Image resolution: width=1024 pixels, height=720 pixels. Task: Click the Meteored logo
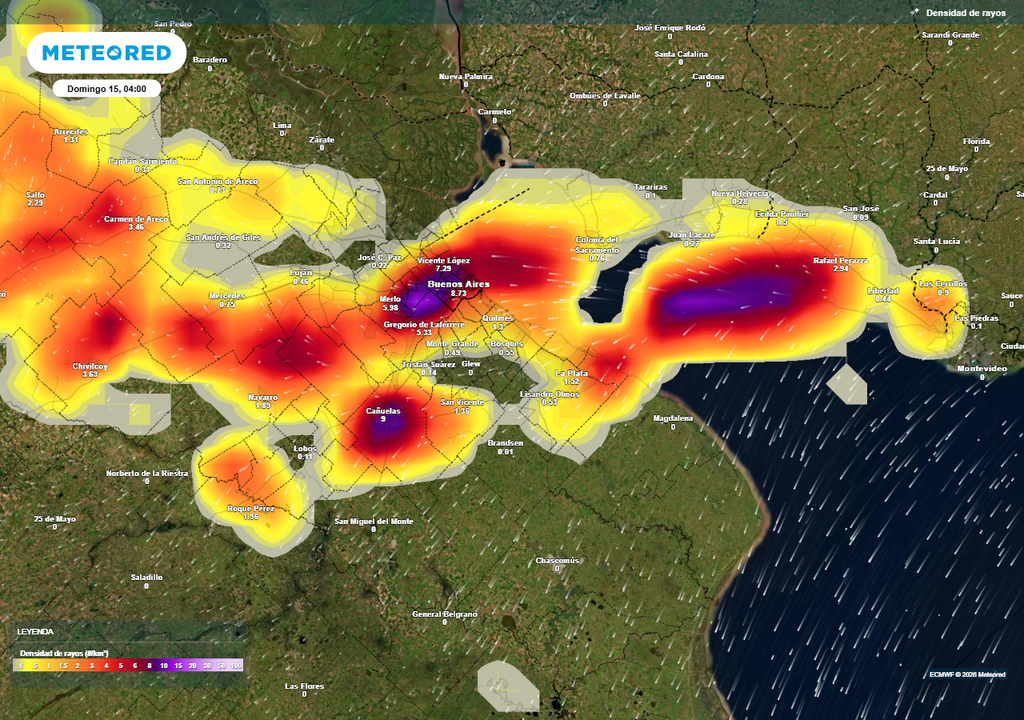pyautogui.click(x=106, y=53)
